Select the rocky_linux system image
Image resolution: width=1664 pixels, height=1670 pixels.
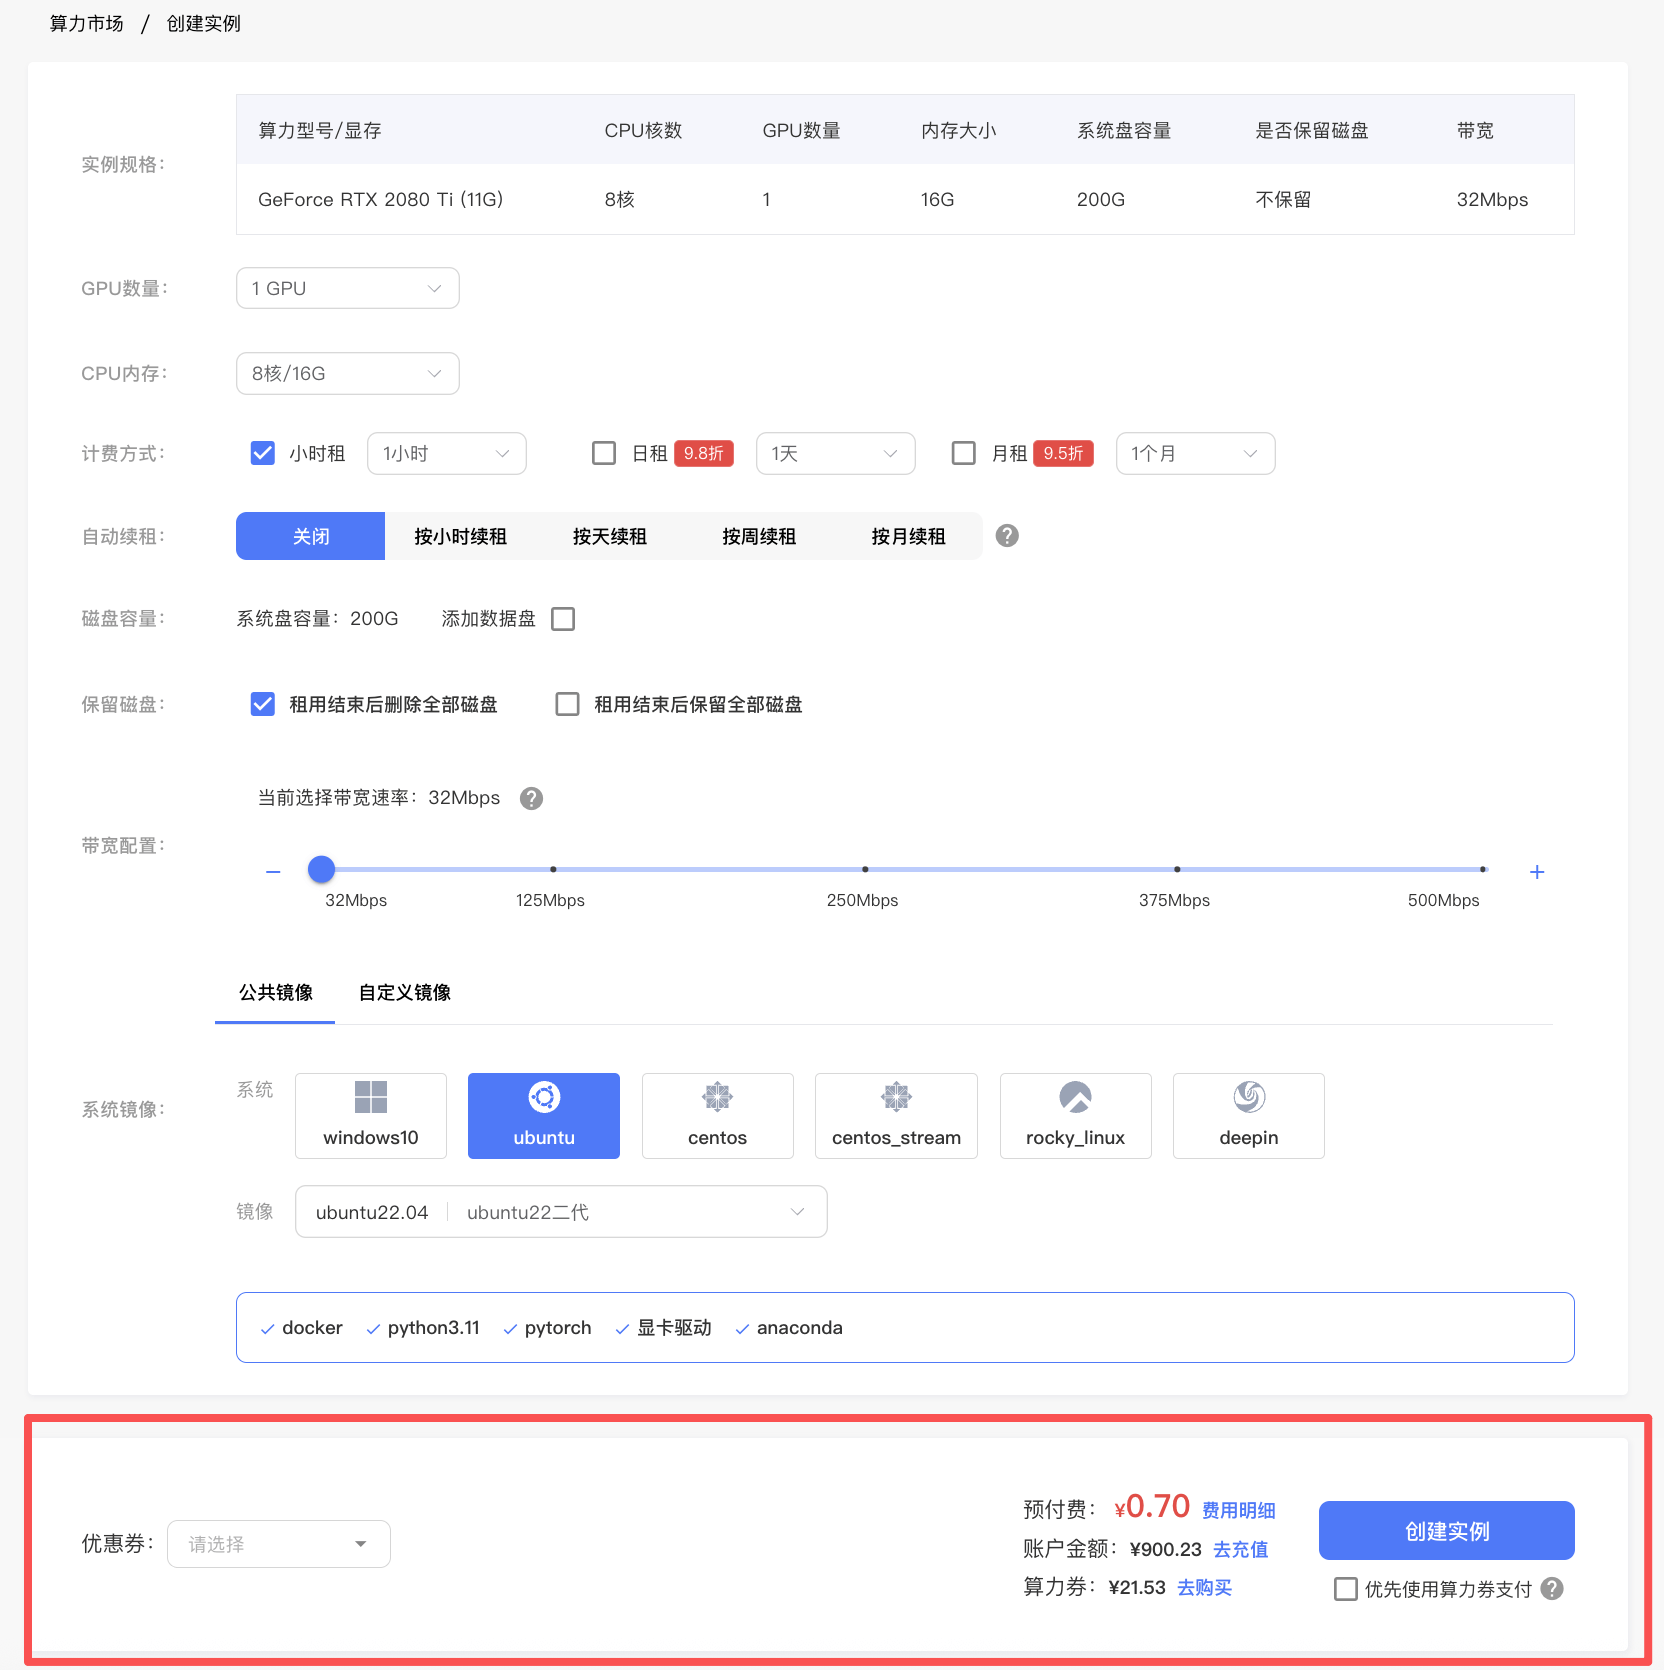1075,1115
